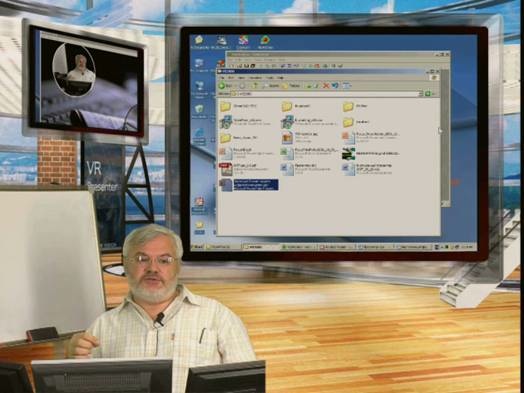Click the Start button on taskbar
Image resolution: width=524 pixels, height=393 pixels.
(x=197, y=247)
